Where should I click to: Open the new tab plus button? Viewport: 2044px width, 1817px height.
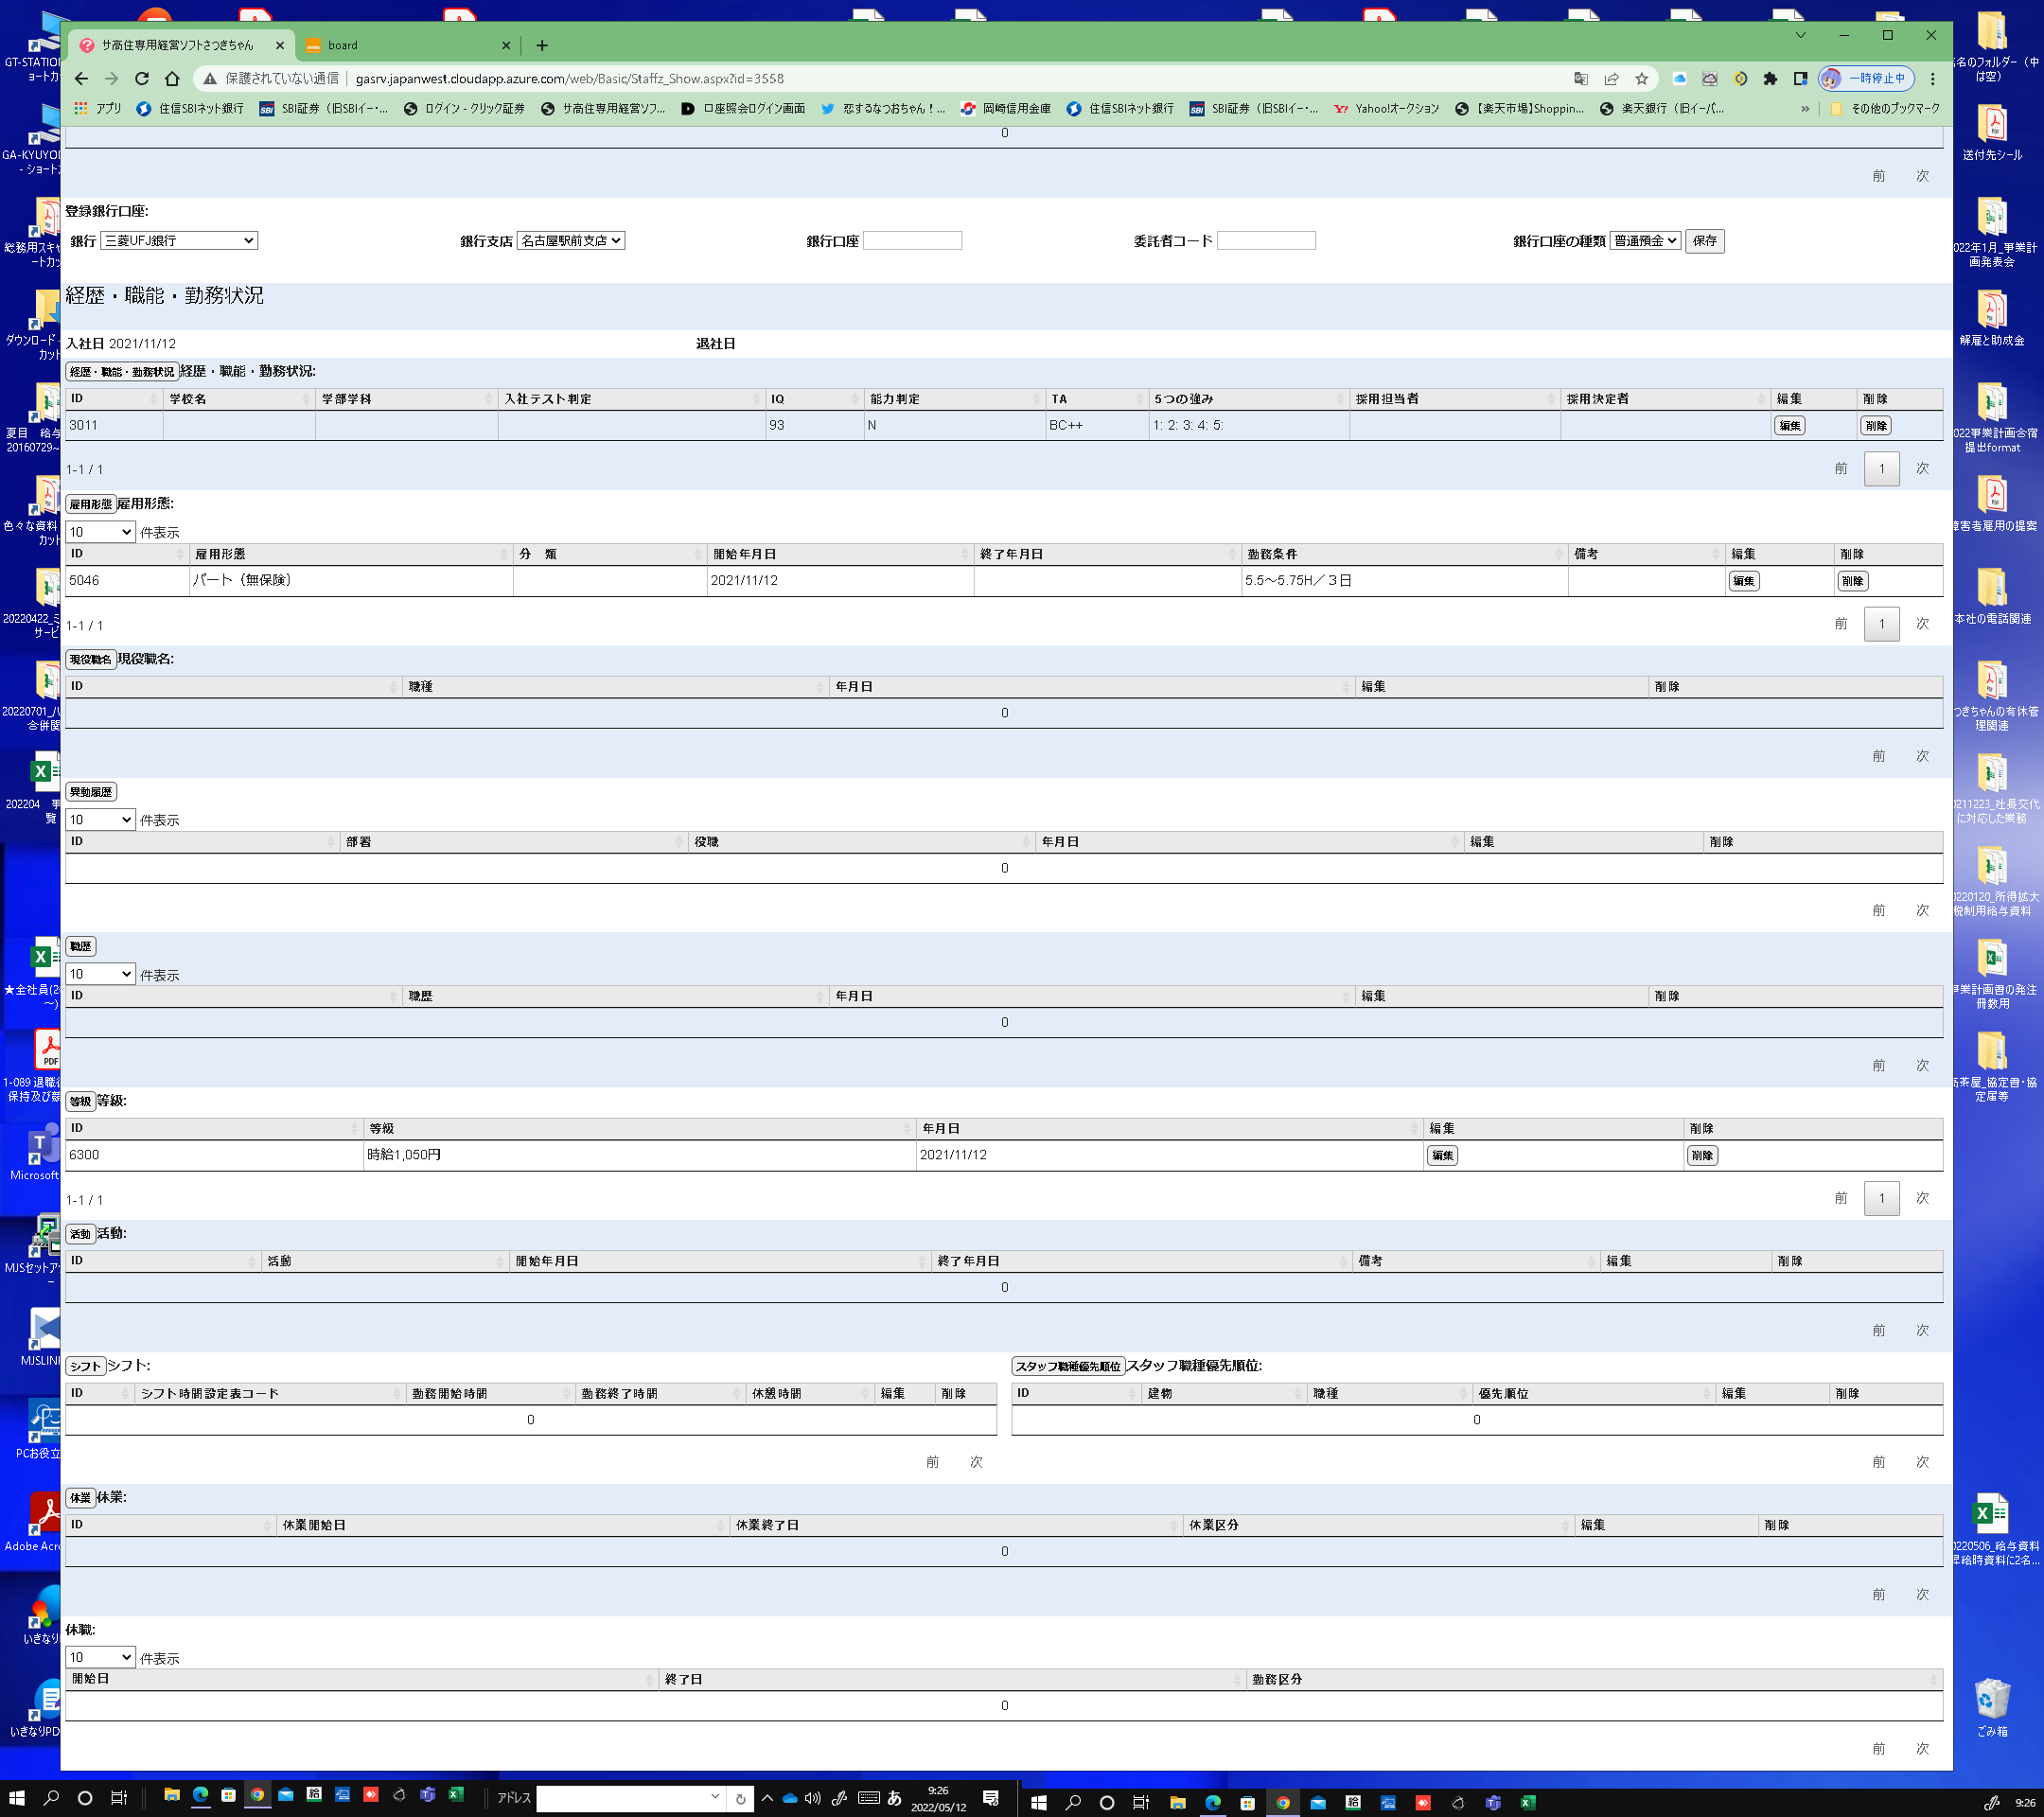[541, 45]
